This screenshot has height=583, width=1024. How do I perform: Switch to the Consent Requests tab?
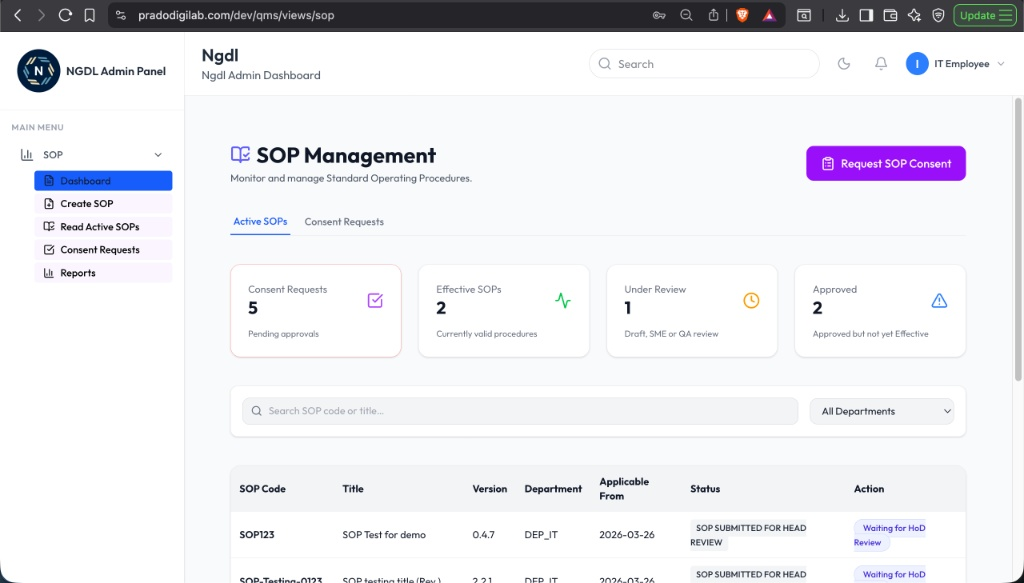pos(344,221)
